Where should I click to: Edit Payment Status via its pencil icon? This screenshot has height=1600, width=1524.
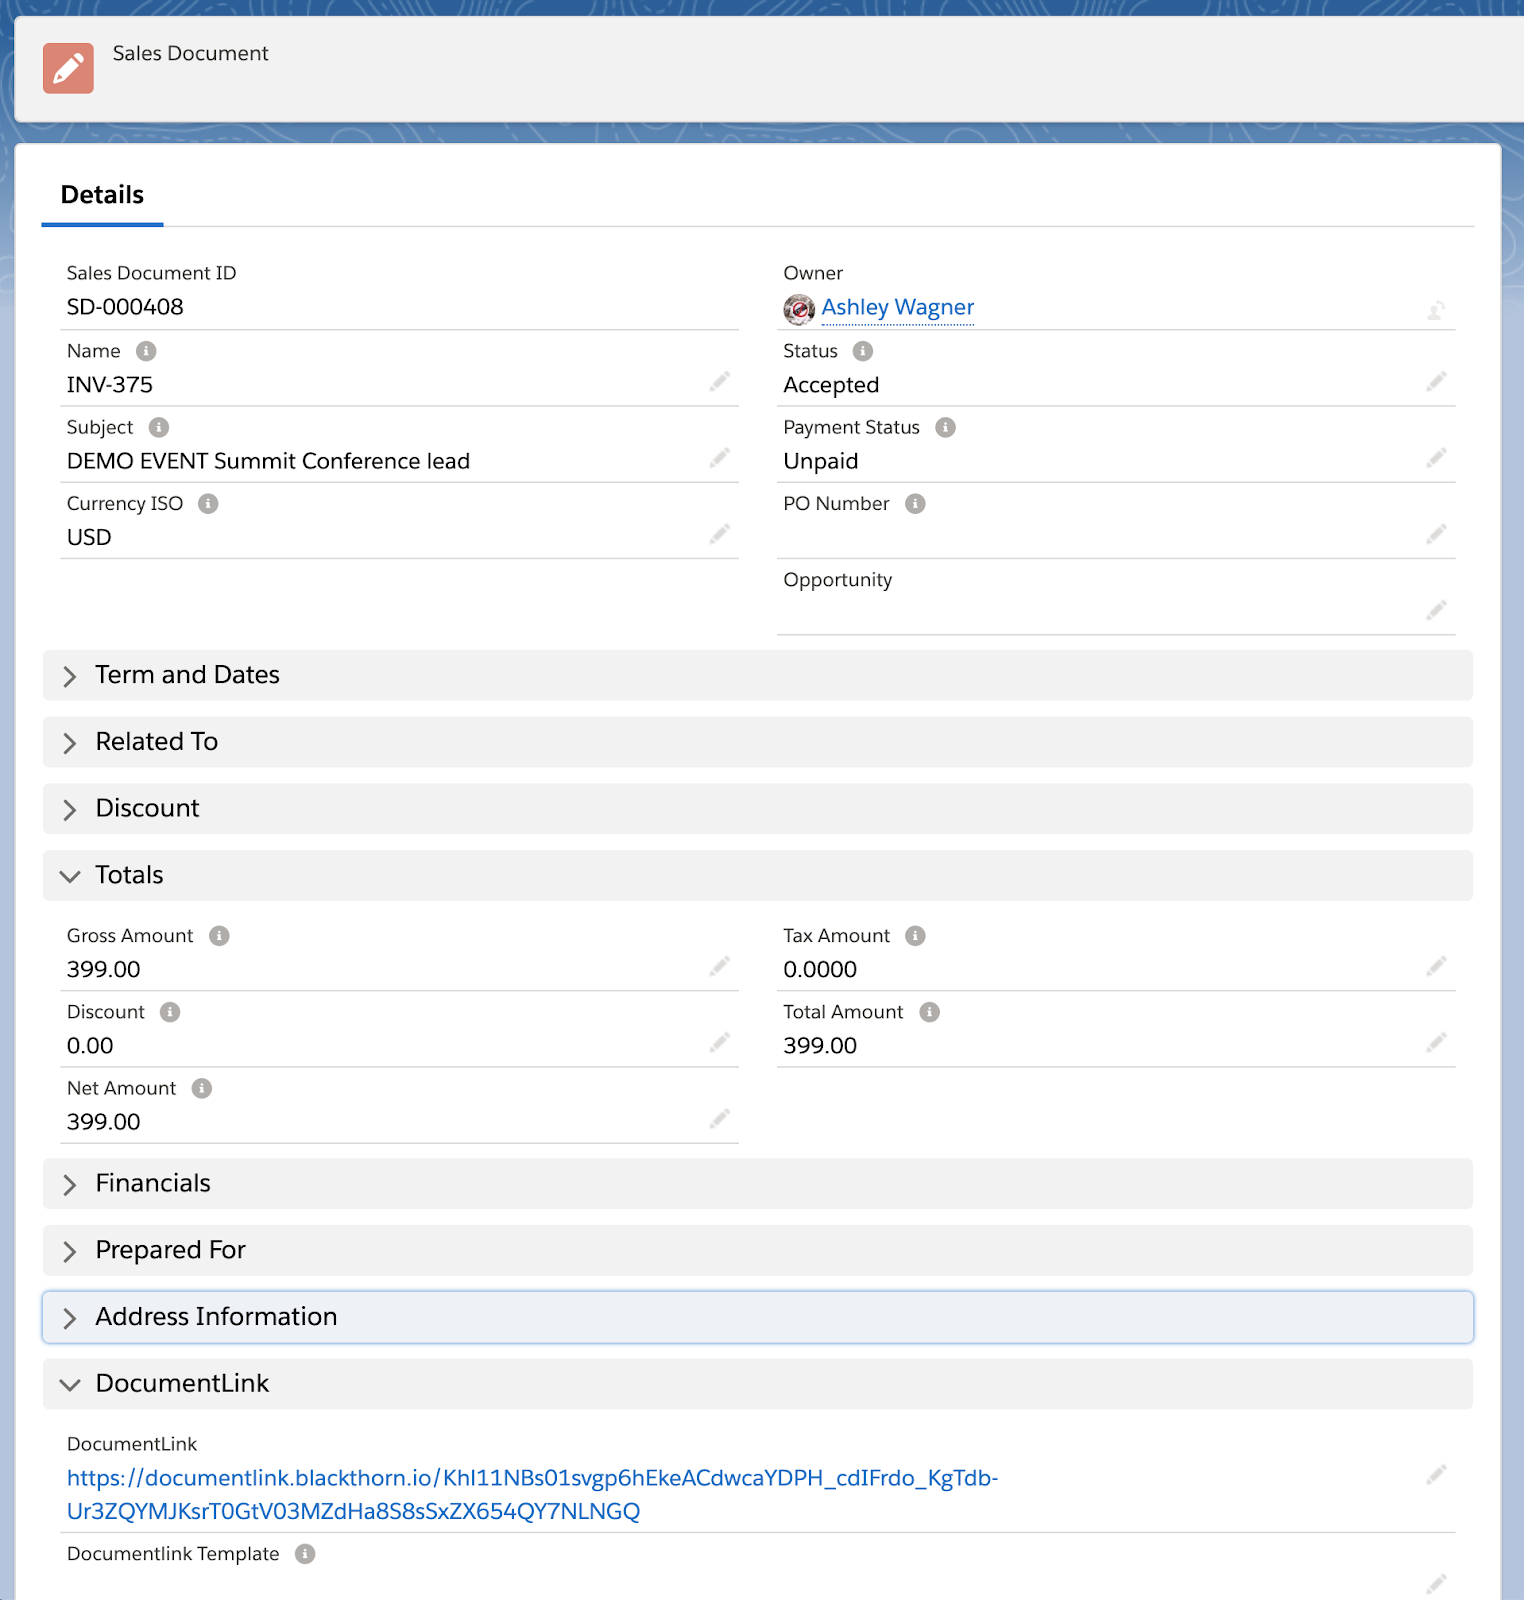(1436, 458)
